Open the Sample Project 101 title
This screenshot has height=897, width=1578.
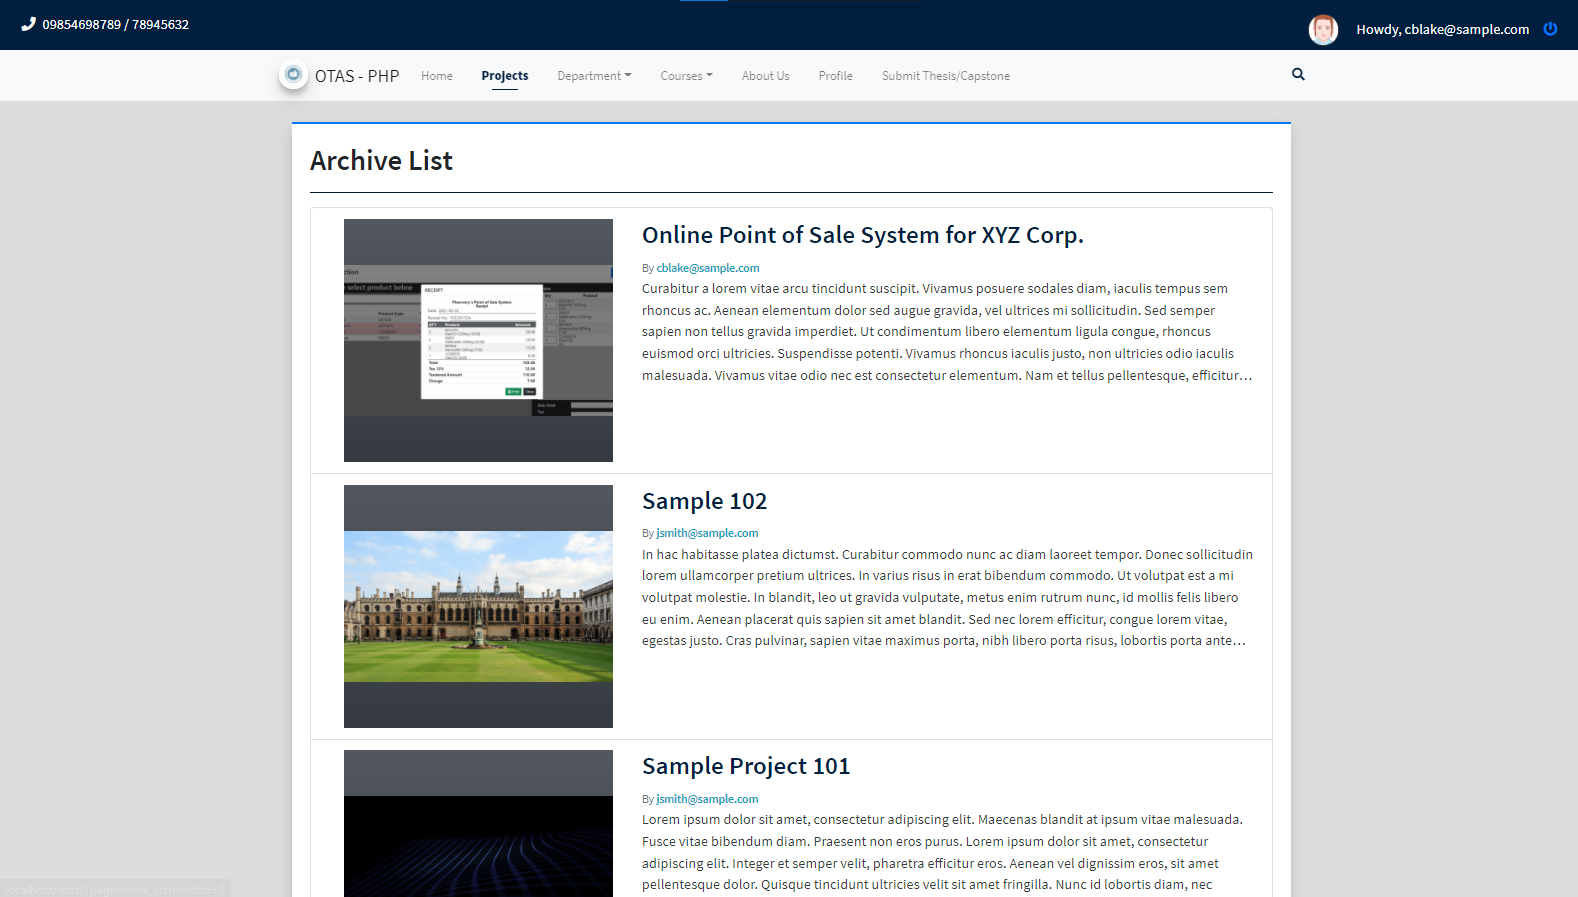[746, 766]
